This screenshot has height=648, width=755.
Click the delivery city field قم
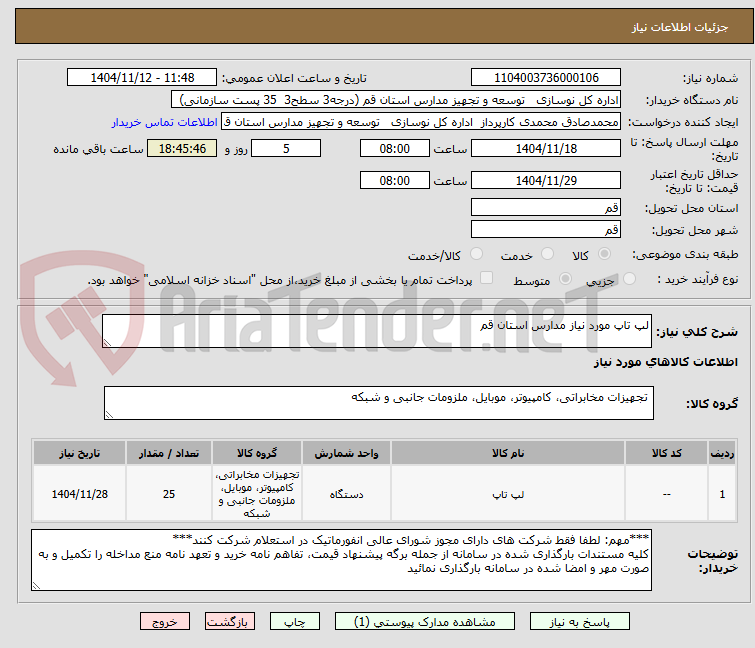tap(546, 229)
